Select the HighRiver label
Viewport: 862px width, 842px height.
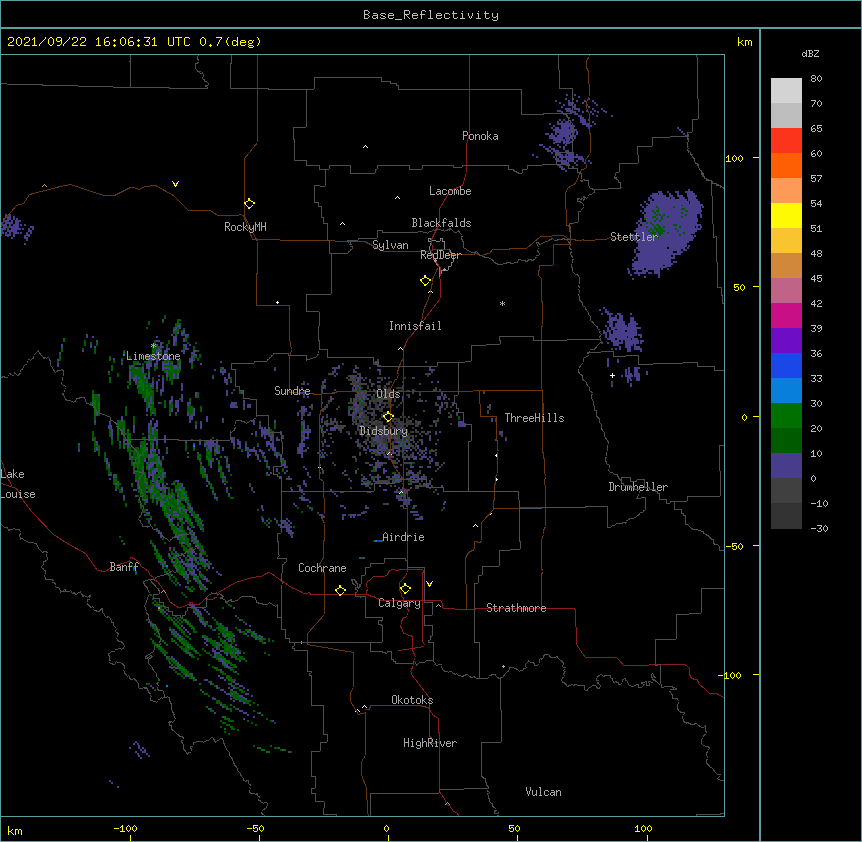[430, 743]
